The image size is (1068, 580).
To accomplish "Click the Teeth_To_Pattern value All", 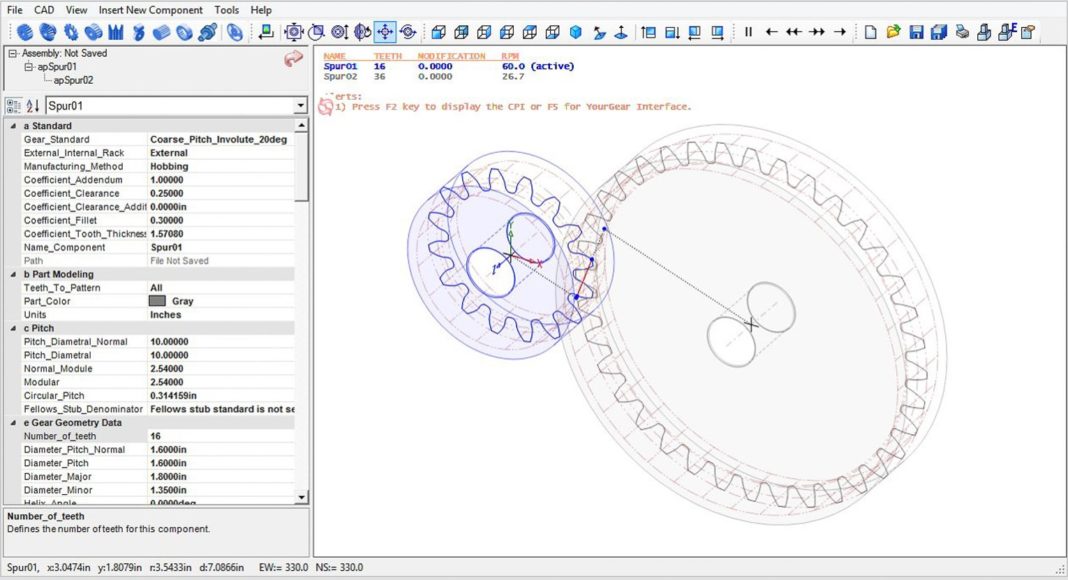I will [x=221, y=288].
